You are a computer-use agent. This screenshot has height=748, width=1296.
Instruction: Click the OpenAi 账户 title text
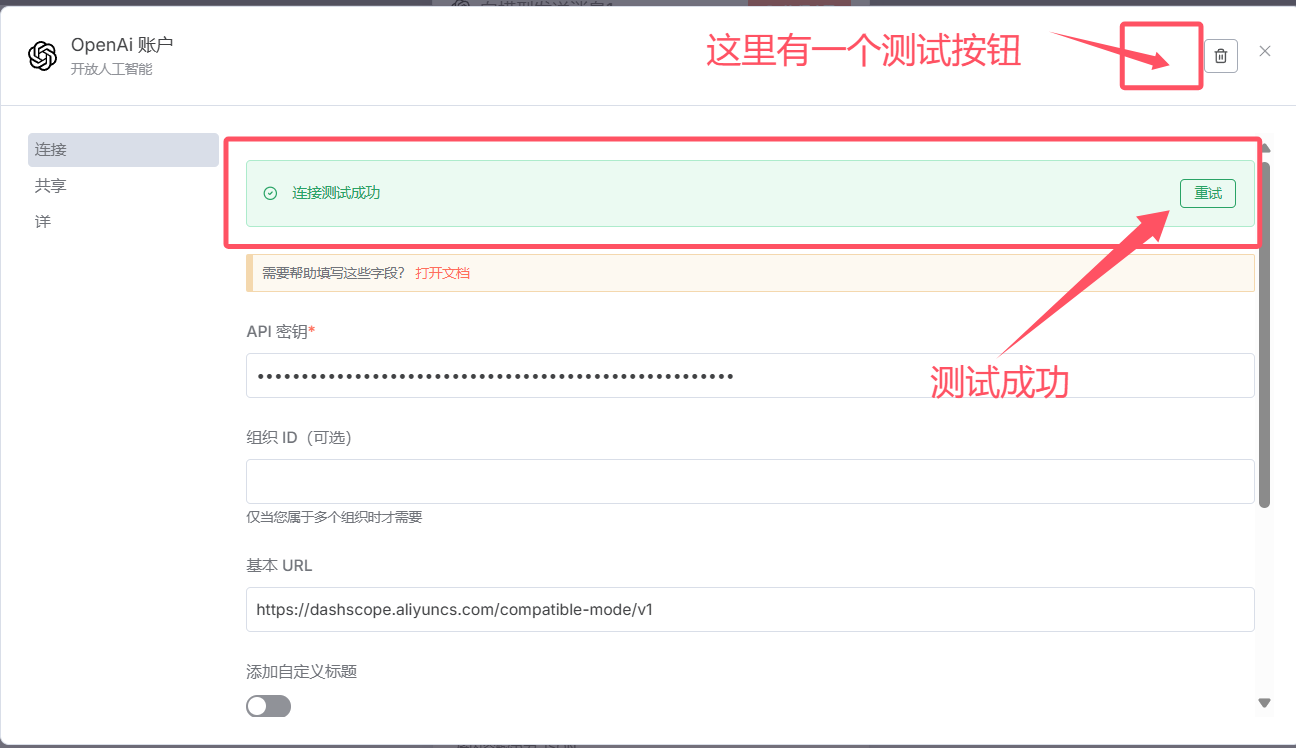tap(122, 45)
